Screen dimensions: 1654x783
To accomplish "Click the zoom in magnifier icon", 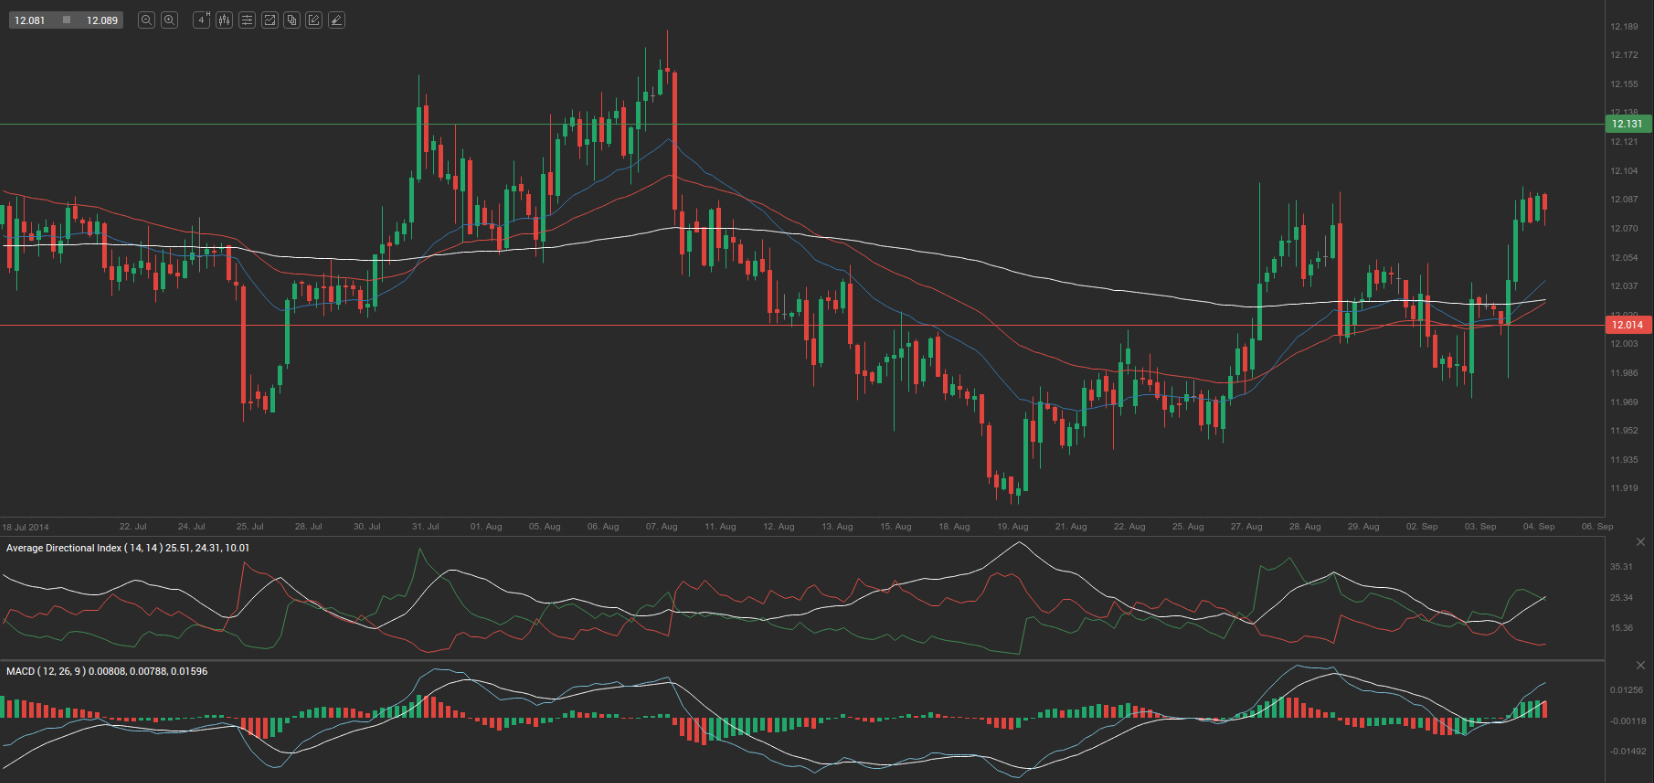I will (170, 20).
